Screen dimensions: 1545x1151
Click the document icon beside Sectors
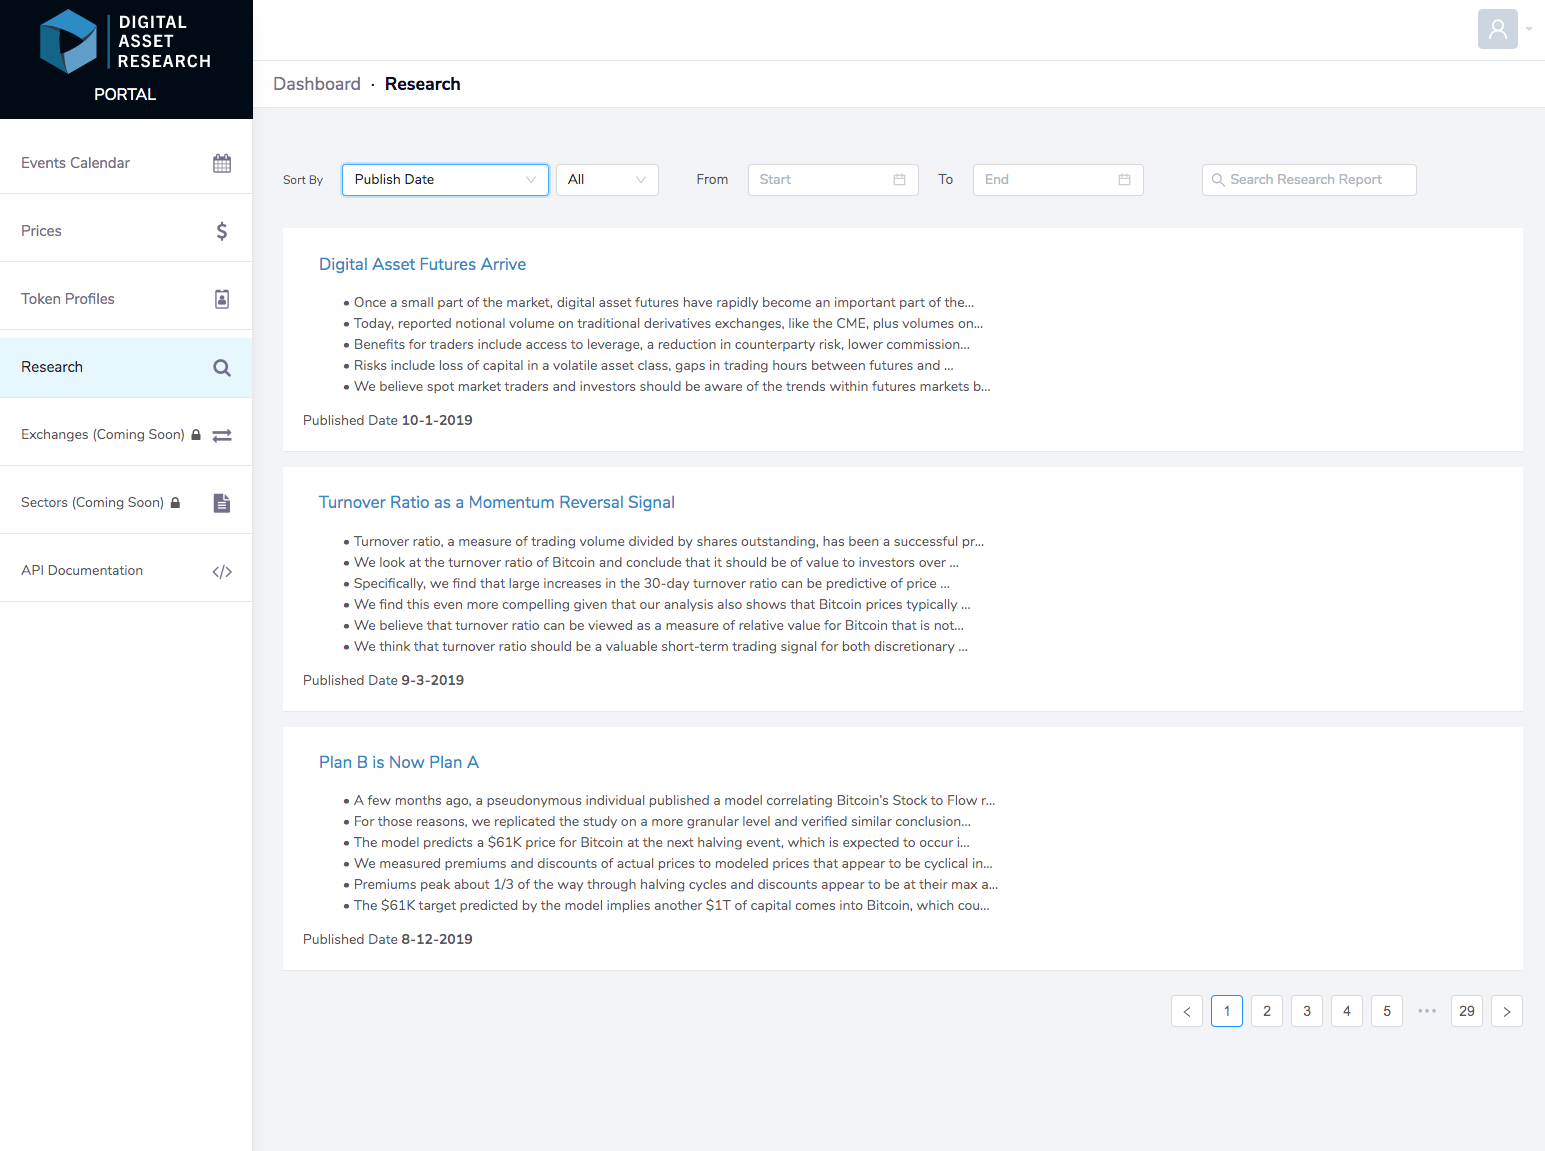click(x=222, y=503)
